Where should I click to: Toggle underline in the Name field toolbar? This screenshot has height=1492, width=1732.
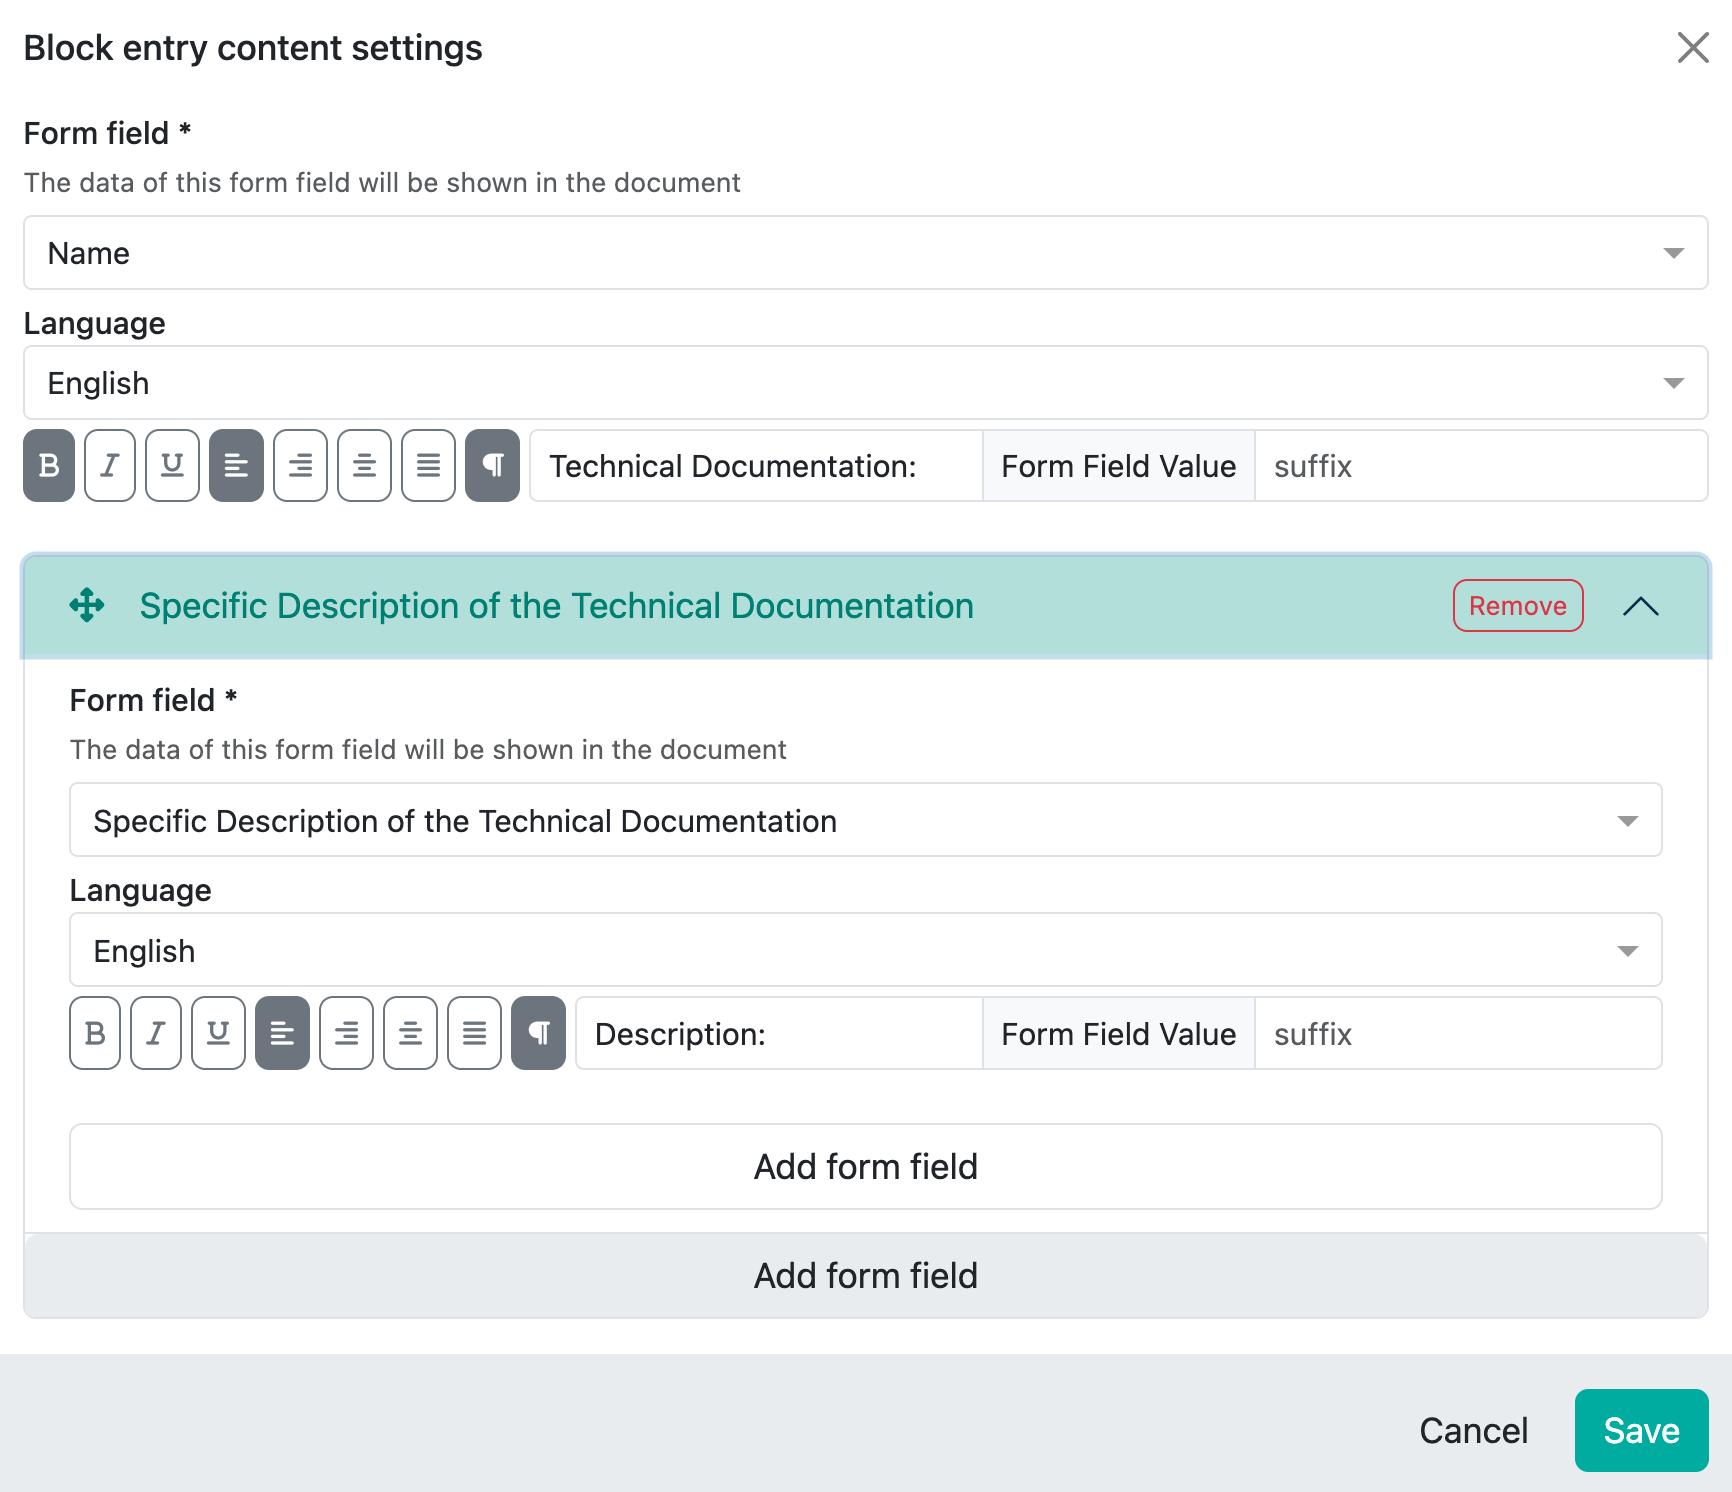[x=172, y=465]
